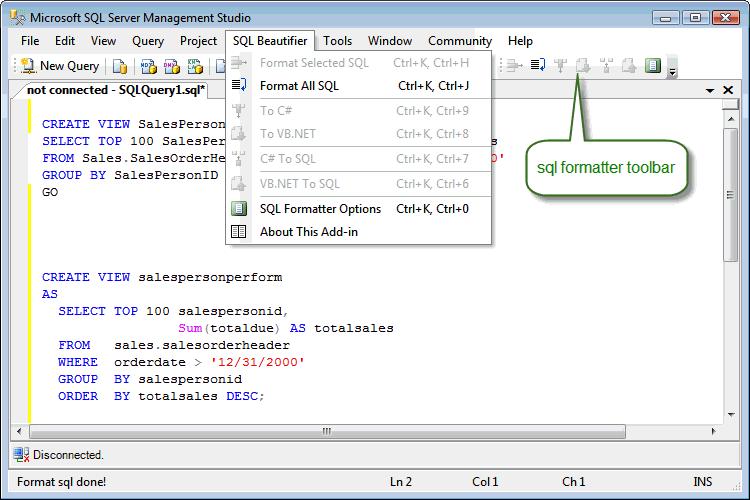
Task: Open the Community menu
Action: (x=460, y=41)
